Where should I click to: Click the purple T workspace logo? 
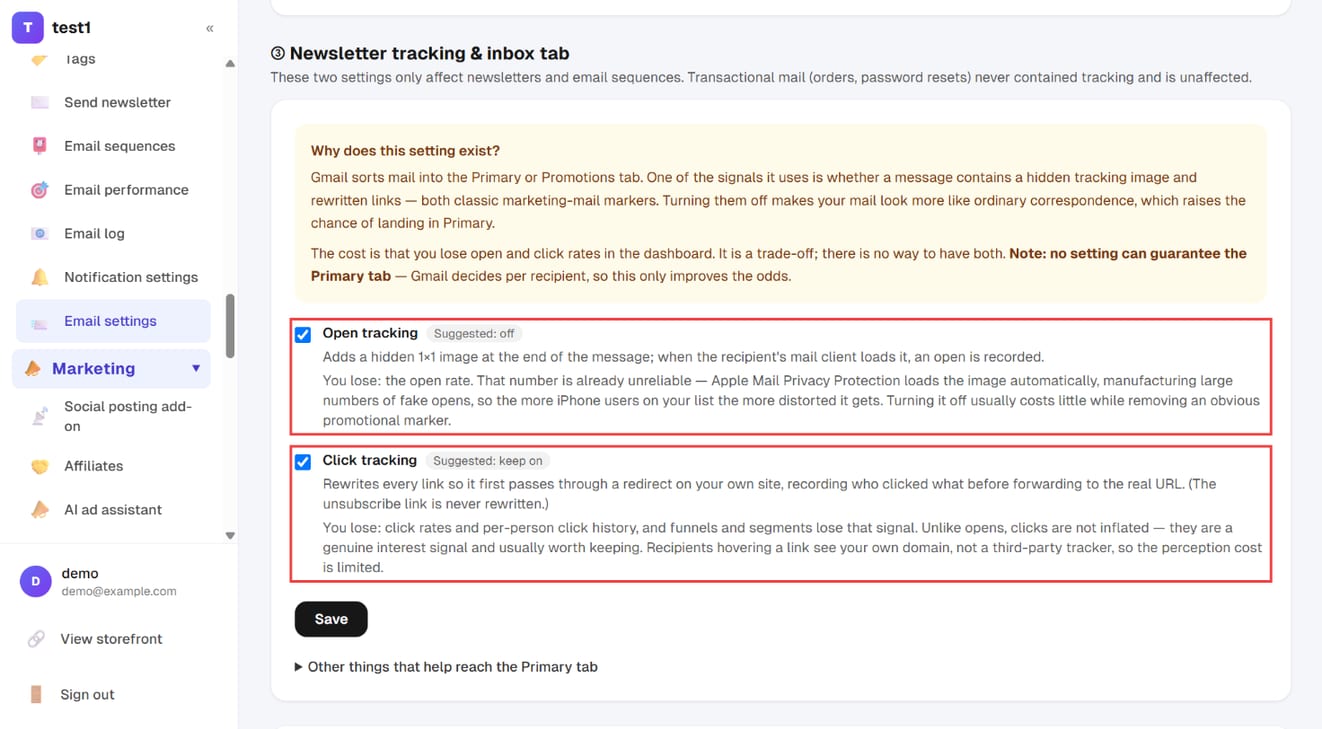pos(27,27)
